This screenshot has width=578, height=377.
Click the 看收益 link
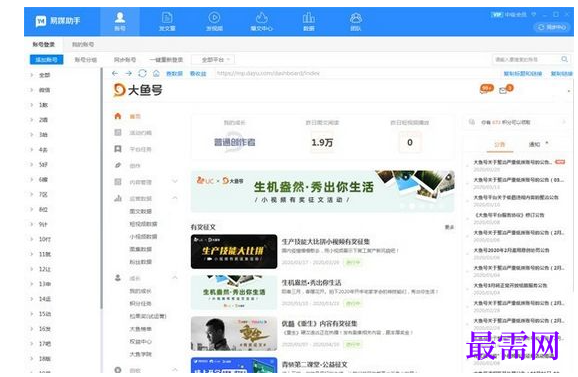[x=198, y=74]
